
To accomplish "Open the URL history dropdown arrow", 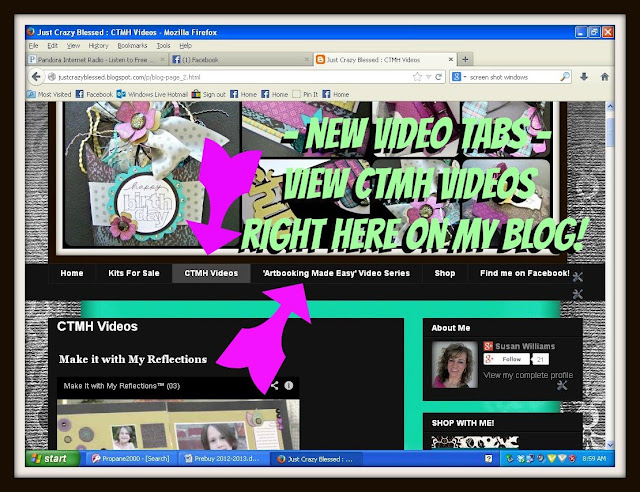I will [x=429, y=77].
